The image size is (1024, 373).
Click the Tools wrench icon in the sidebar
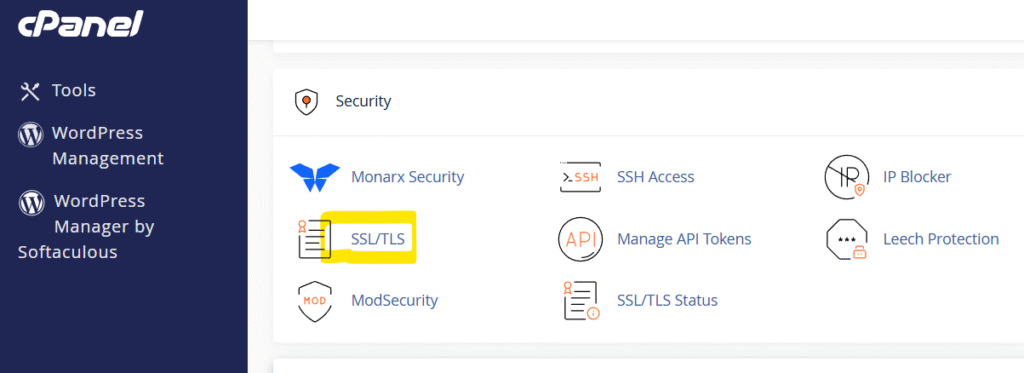click(30, 91)
